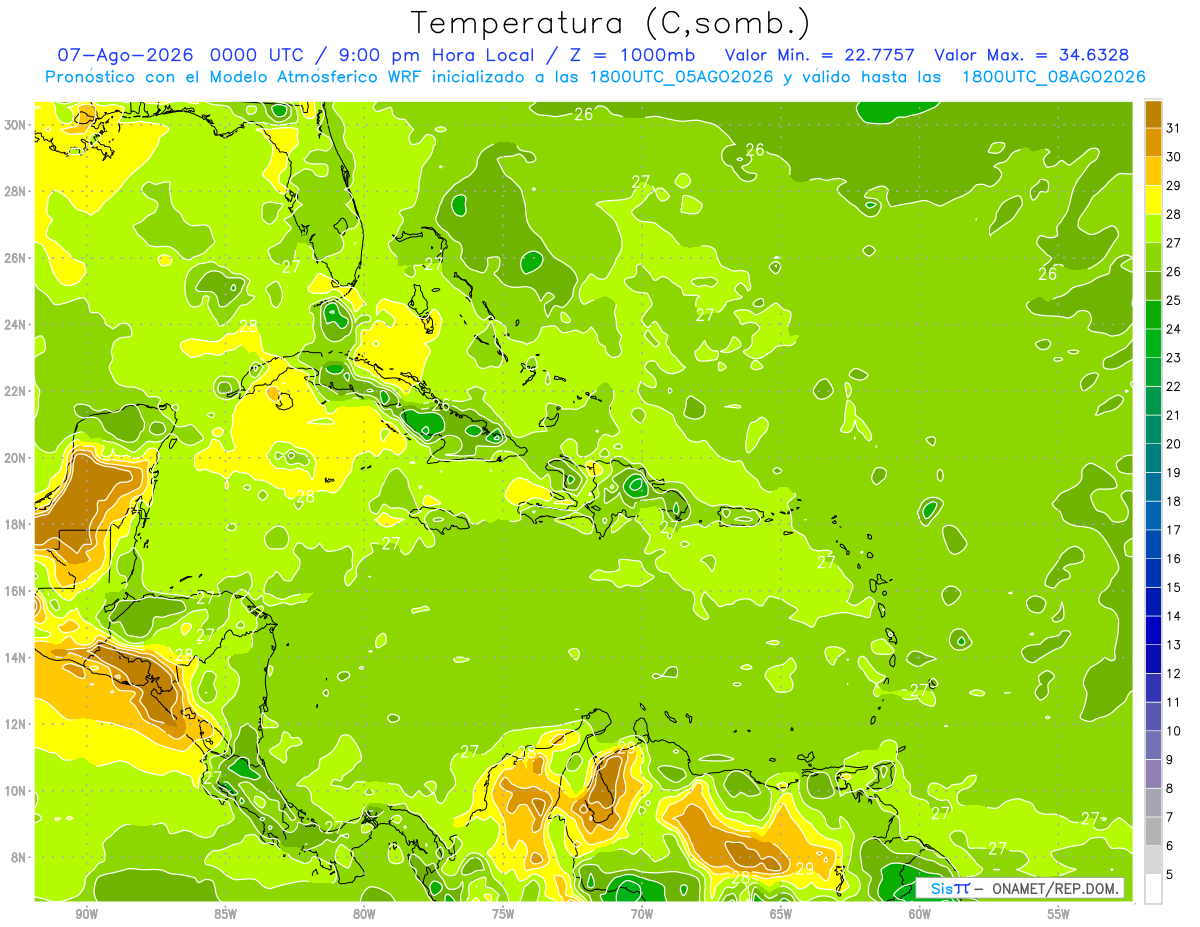Click the "10" label on the color legend
Screen dimensions: 1200x927
coord(1174,731)
